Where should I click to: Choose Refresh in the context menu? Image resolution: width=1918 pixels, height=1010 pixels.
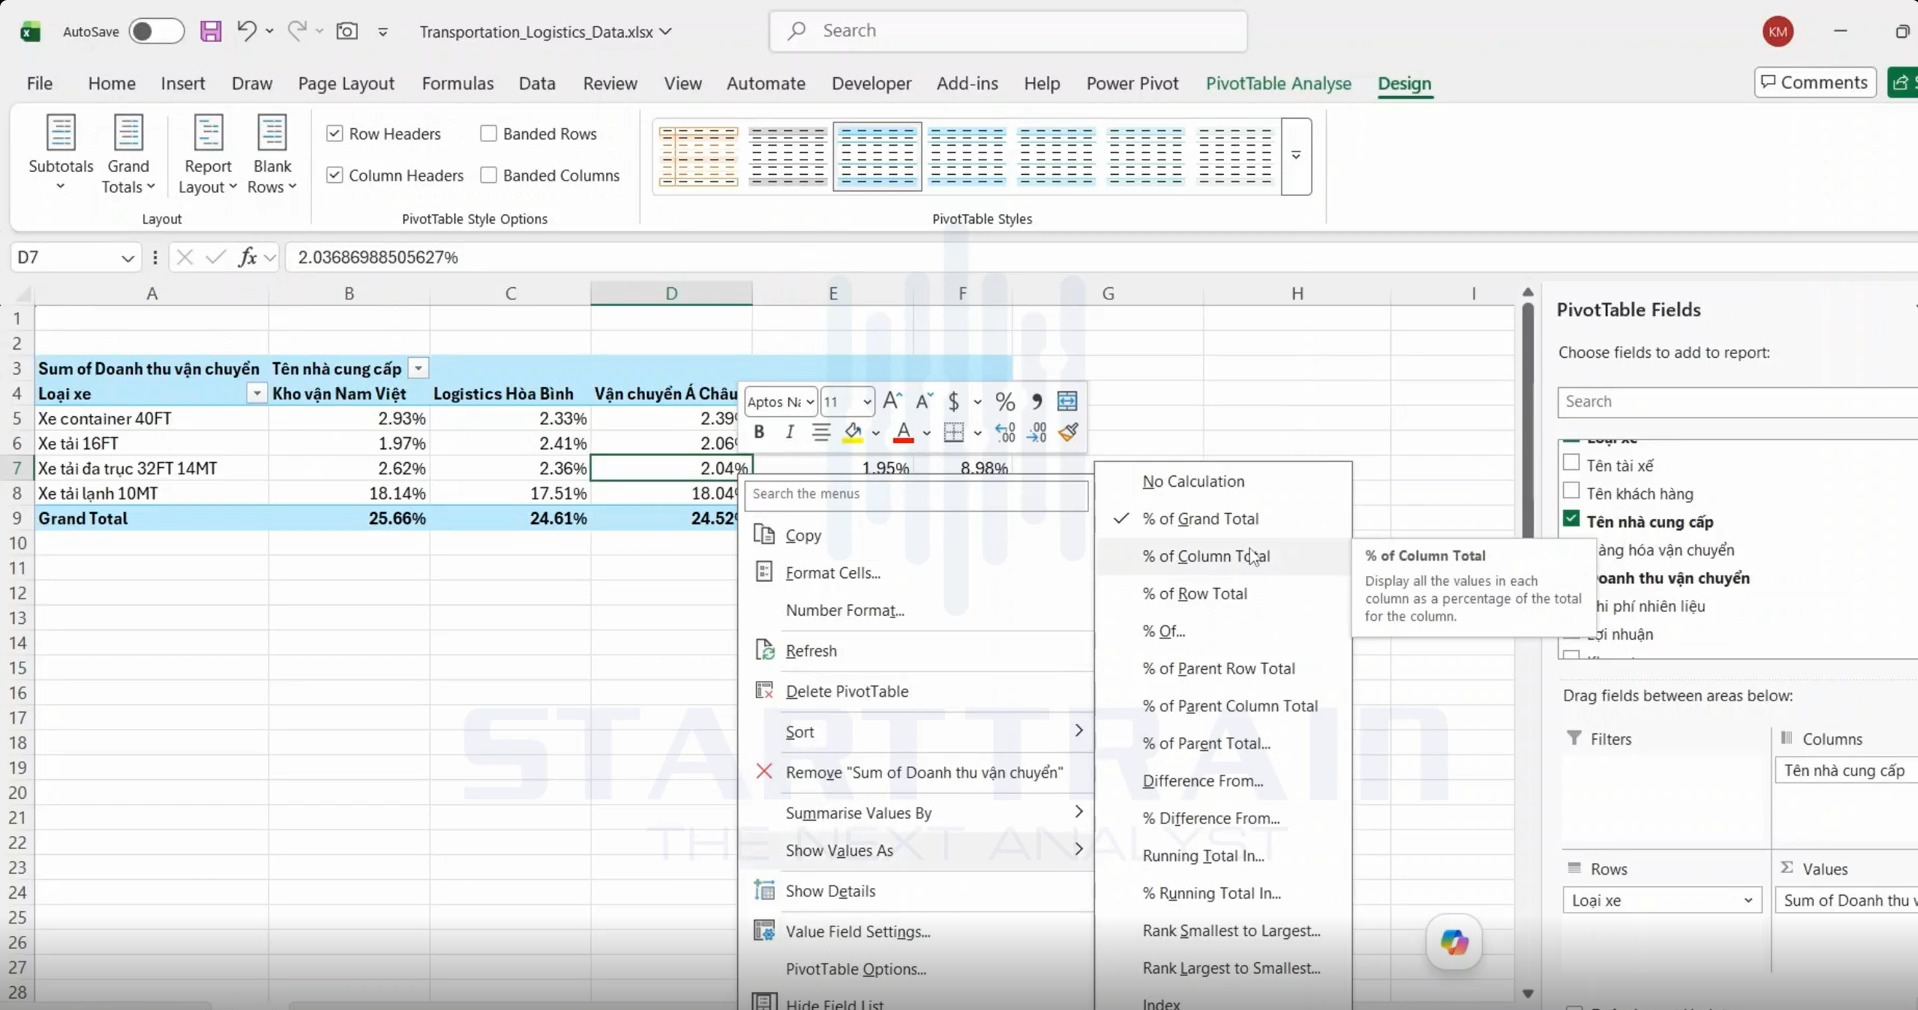[x=811, y=651]
